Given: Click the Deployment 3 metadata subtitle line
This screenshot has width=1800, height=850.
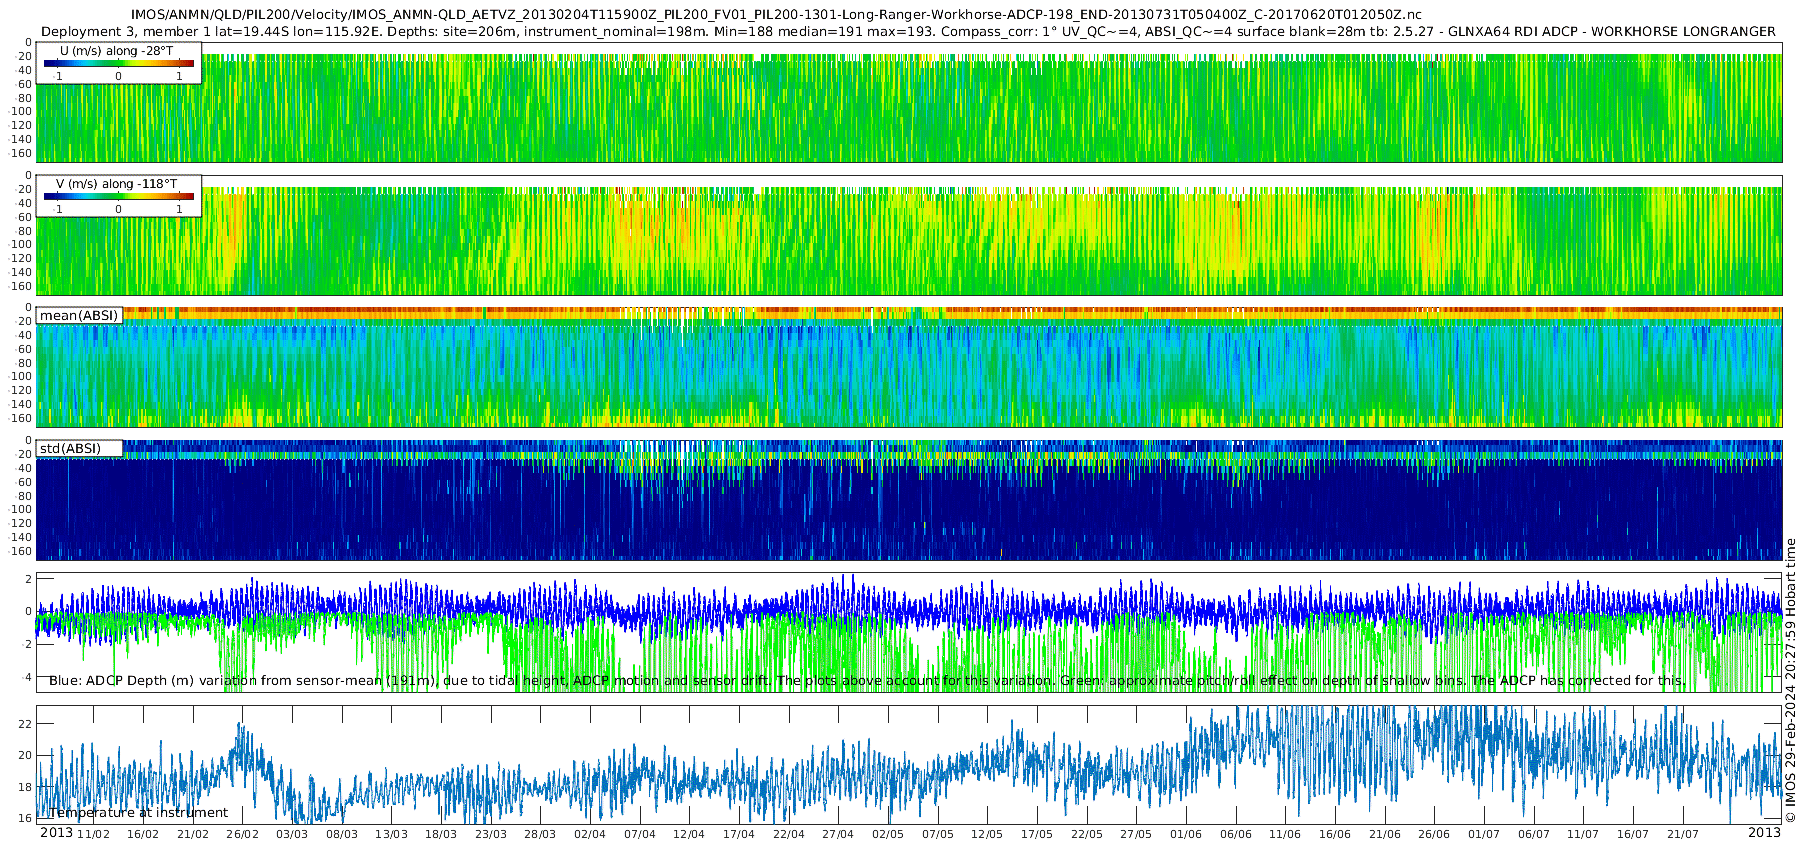Looking at the screenshot, I should tap(908, 31).
